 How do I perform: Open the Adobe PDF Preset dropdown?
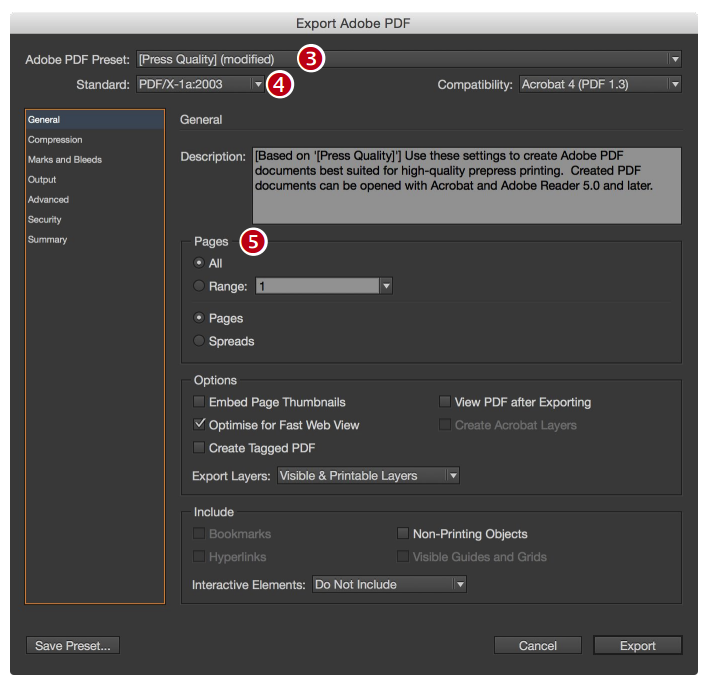[x=408, y=59]
